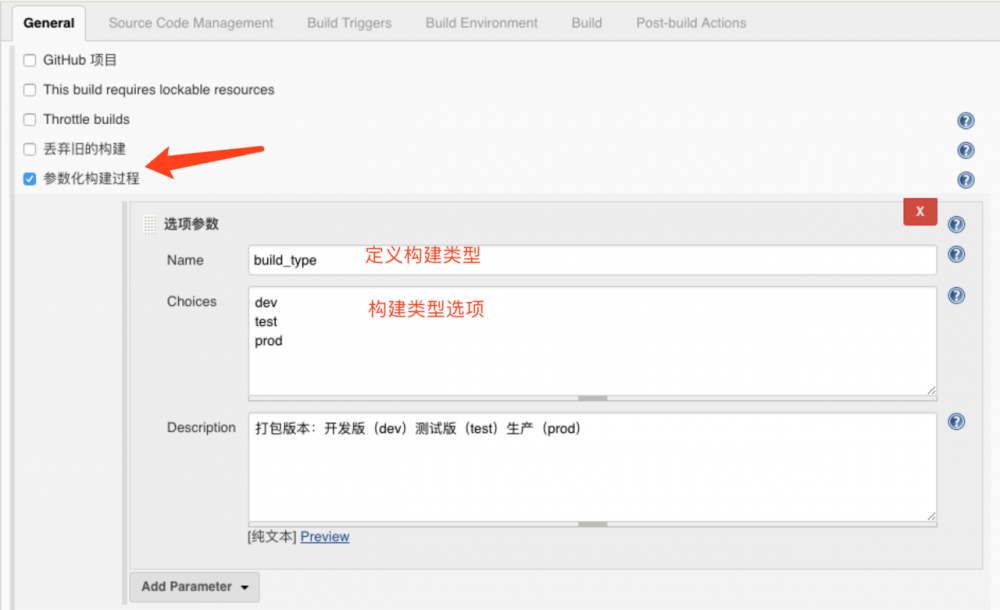1000x610 pixels.
Task: Jump to the Build tab
Action: (x=587, y=23)
